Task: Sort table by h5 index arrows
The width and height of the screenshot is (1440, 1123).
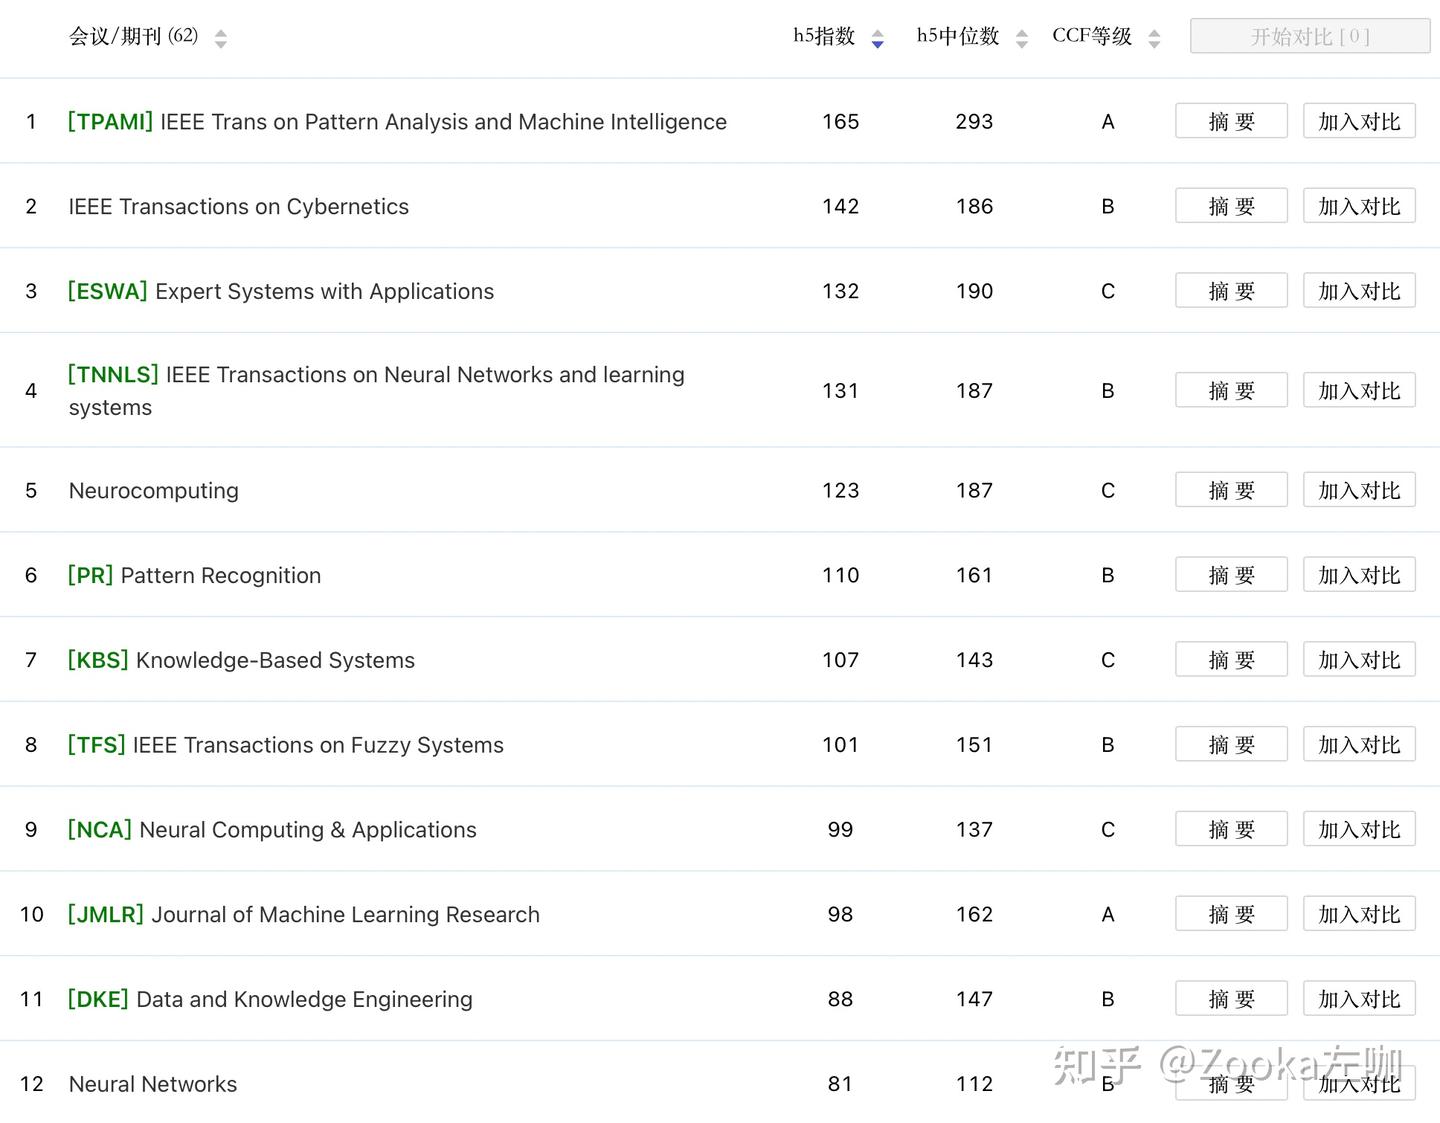Action: [877, 39]
